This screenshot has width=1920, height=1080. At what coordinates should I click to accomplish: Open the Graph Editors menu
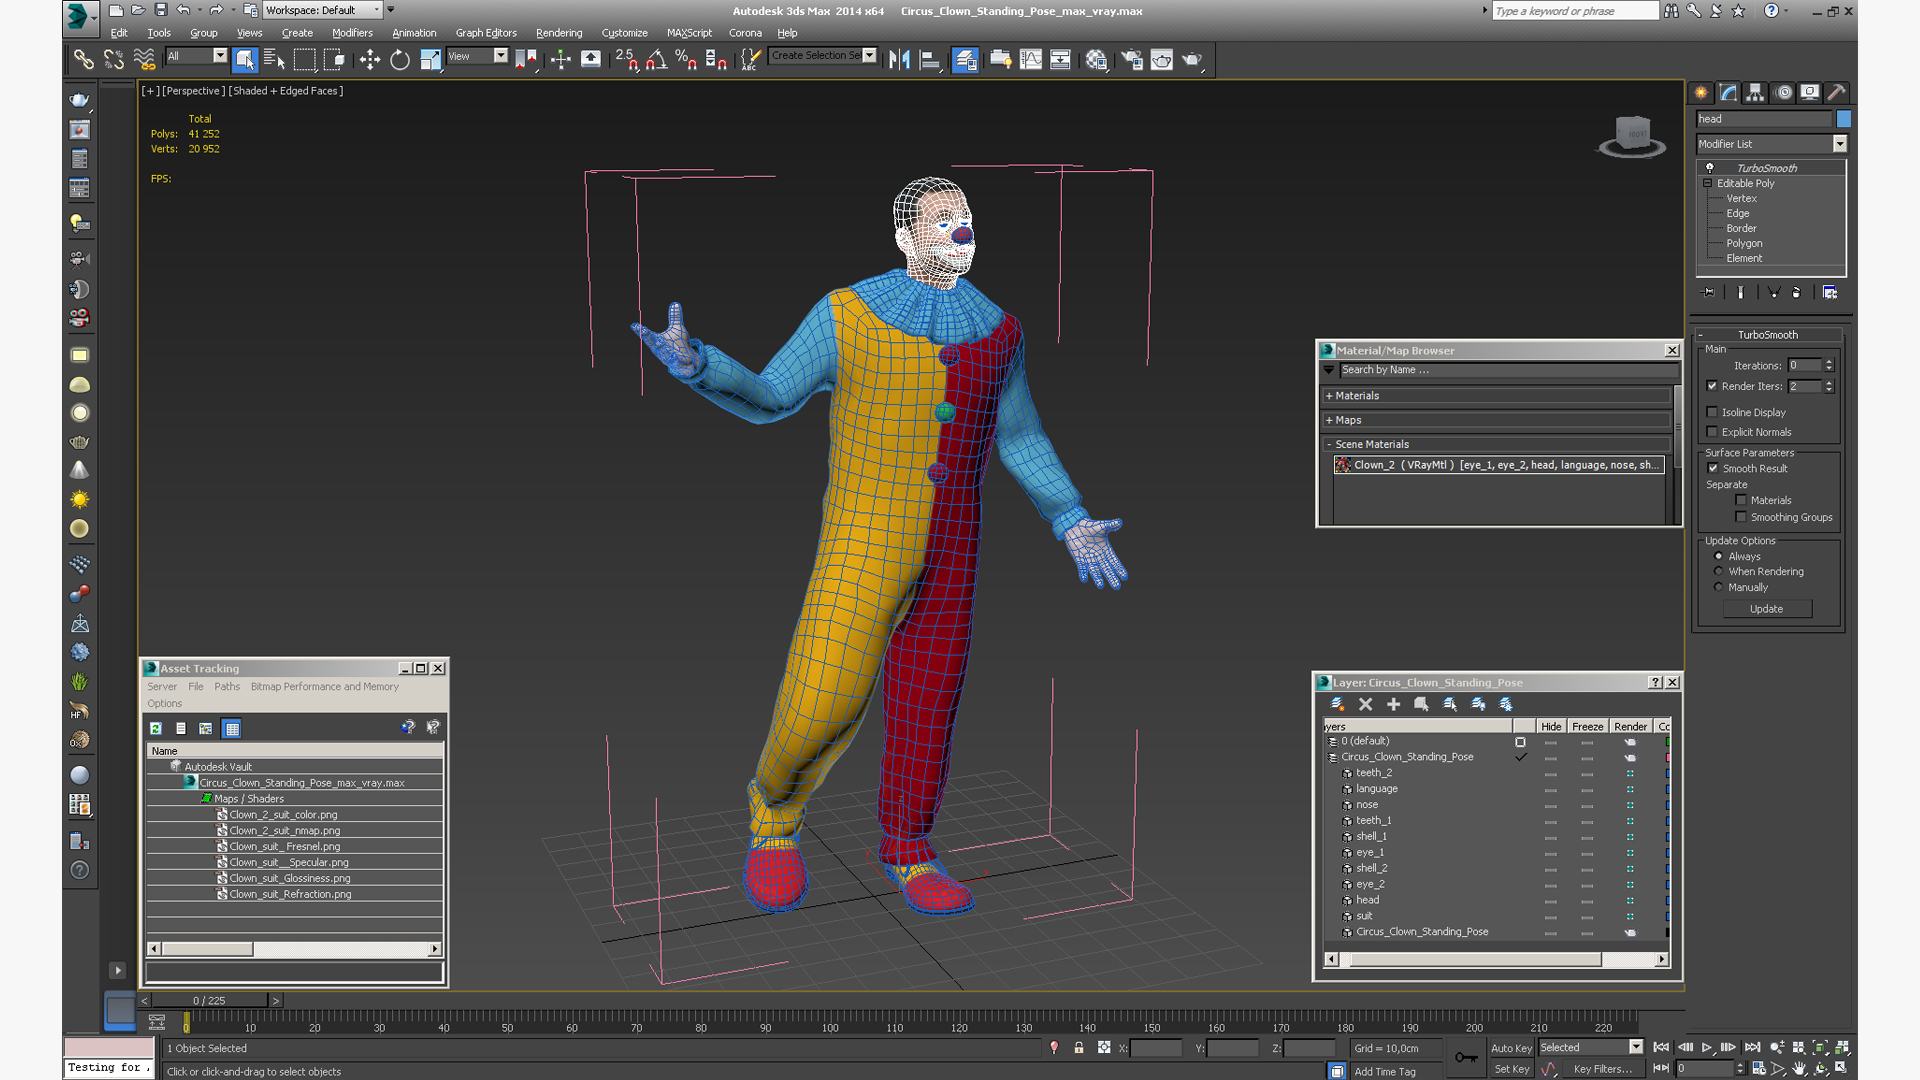(x=486, y=33)
